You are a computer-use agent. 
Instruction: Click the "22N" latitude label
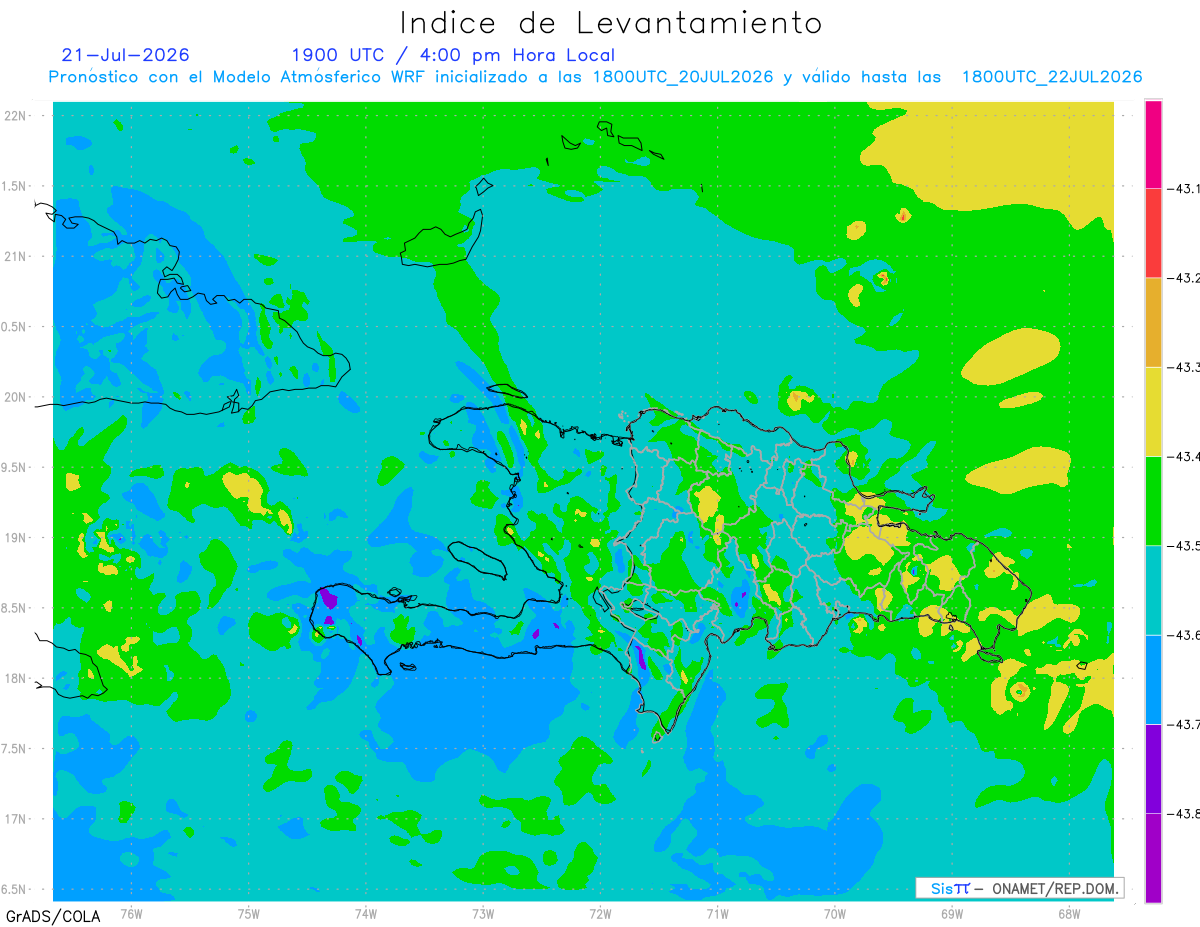pos(17,116)
